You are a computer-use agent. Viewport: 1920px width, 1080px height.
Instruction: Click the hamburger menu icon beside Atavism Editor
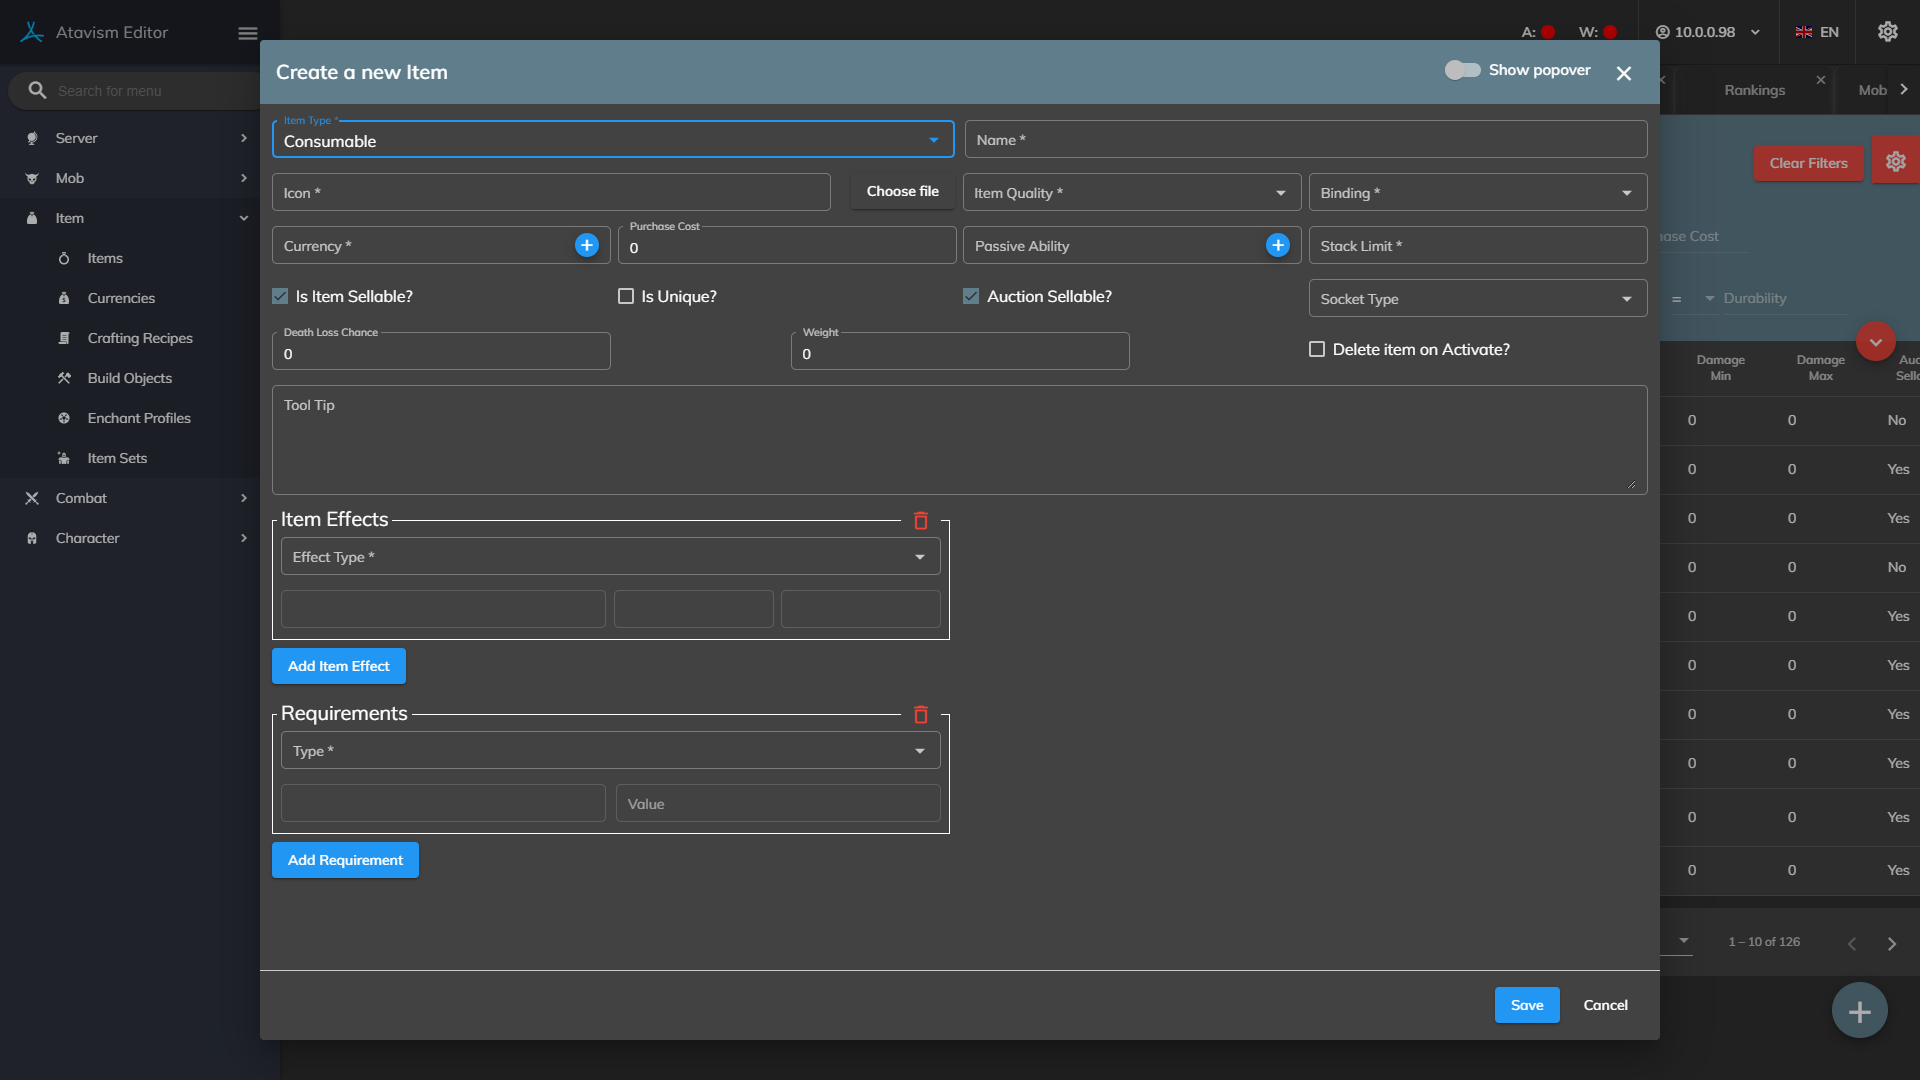pyautogui.click(x=248, y=33)
